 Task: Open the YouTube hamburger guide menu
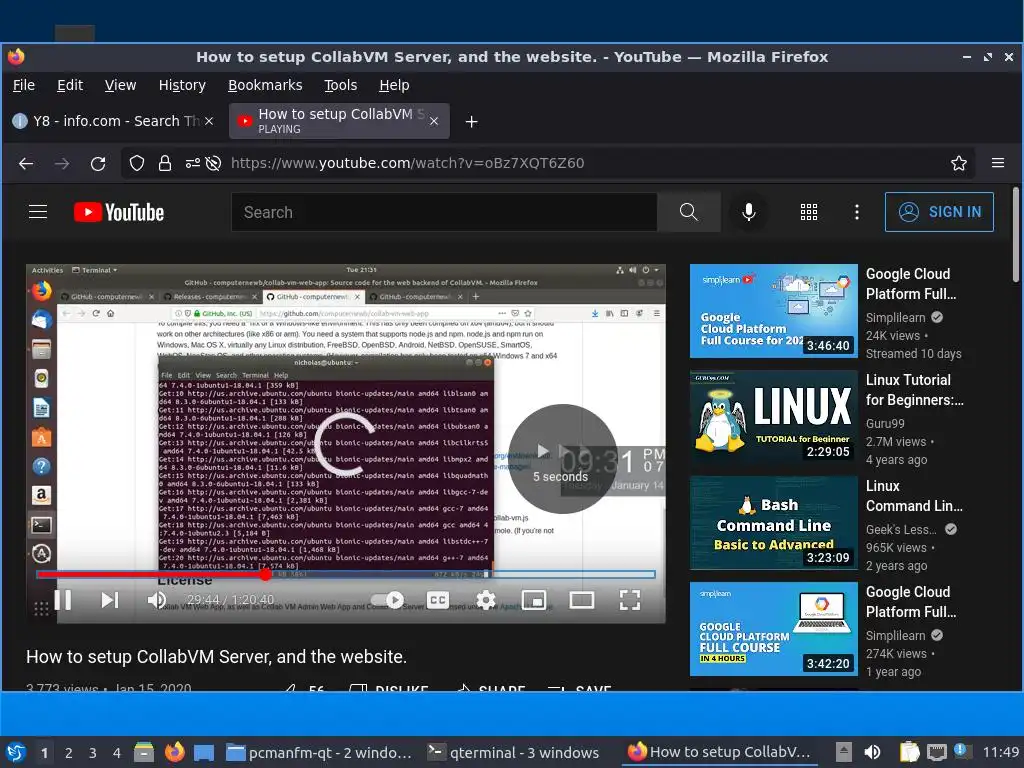point(38,212)
